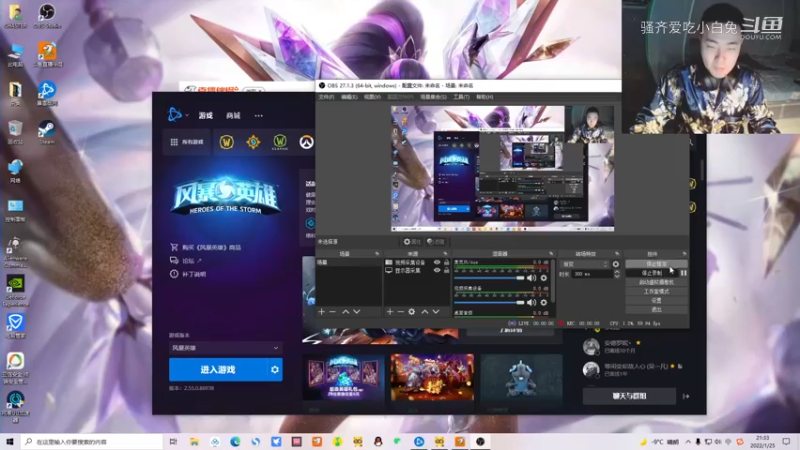Move source up with the arrow in OBS
800x450 pixels.
[x=424, y=311]
